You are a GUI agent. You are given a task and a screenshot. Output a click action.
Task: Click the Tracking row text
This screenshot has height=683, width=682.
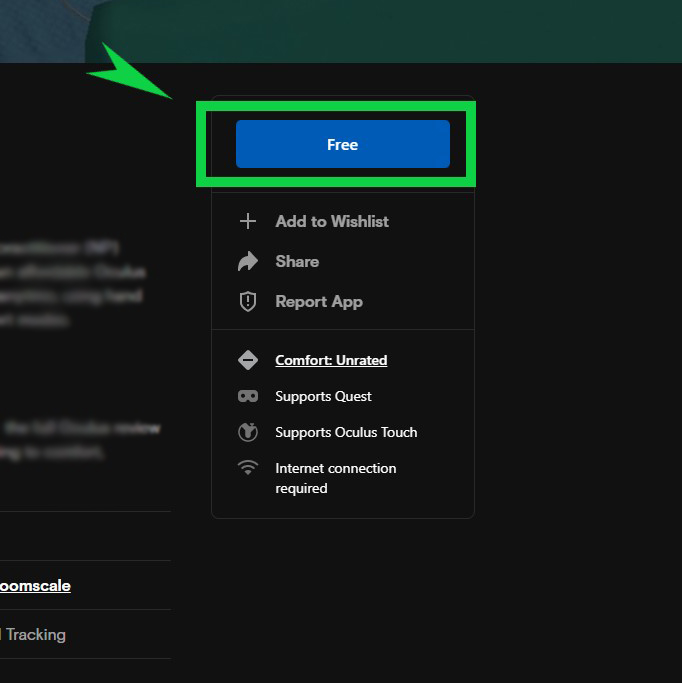click(35, 634)
